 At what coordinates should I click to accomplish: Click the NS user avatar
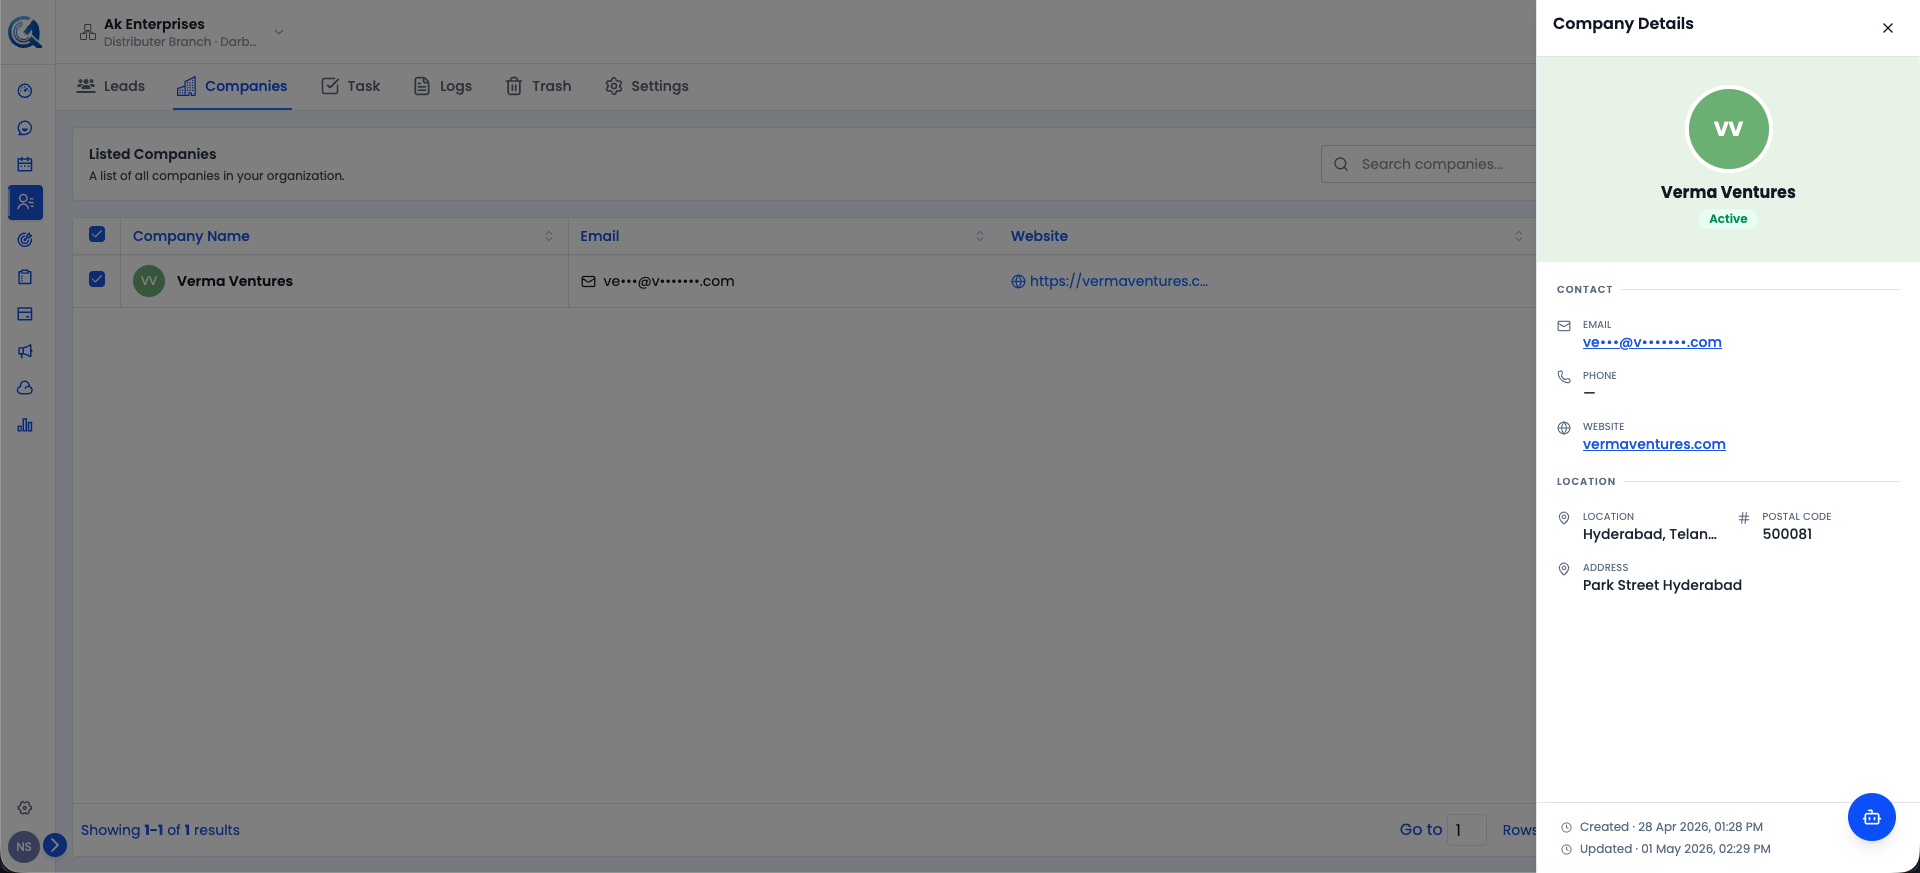24,847
